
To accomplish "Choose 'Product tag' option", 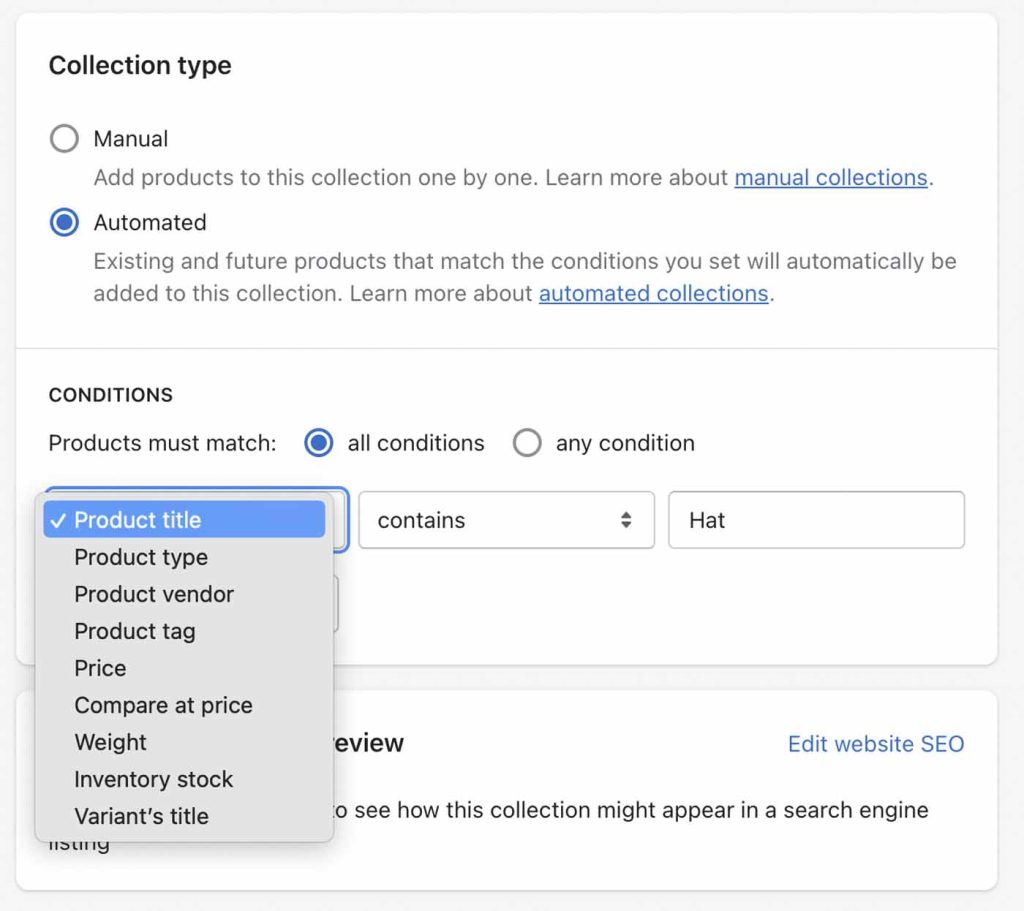I will tap(135, 631).
